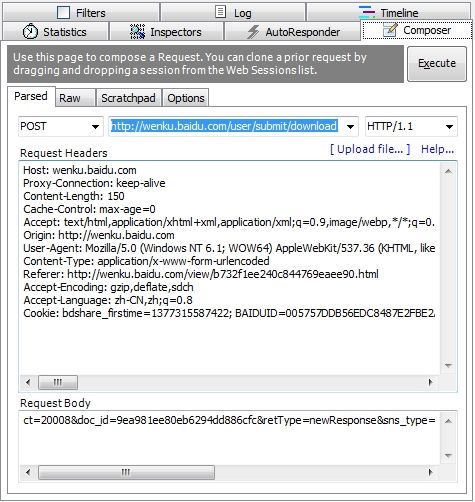Click the body scroll down arrow
This screenshot has height=502, width=475.
point(448,455)
